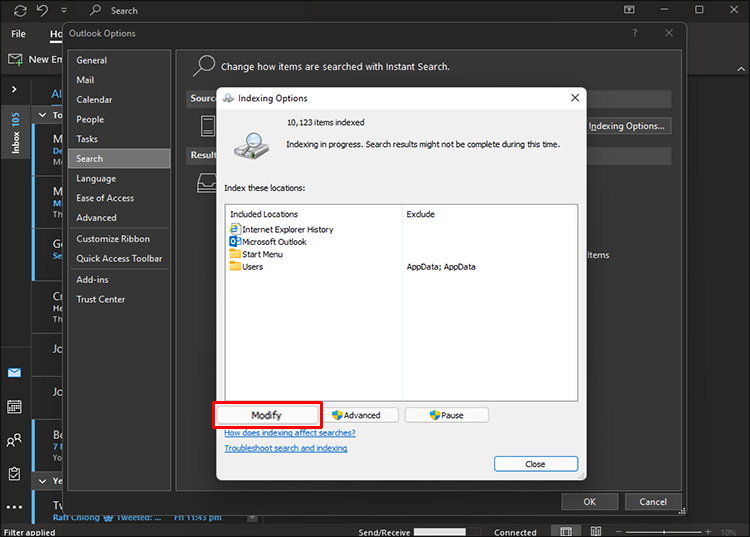Click the Modify button
Image resolution: width=750 pixels, height=537 pixels.
267,415
